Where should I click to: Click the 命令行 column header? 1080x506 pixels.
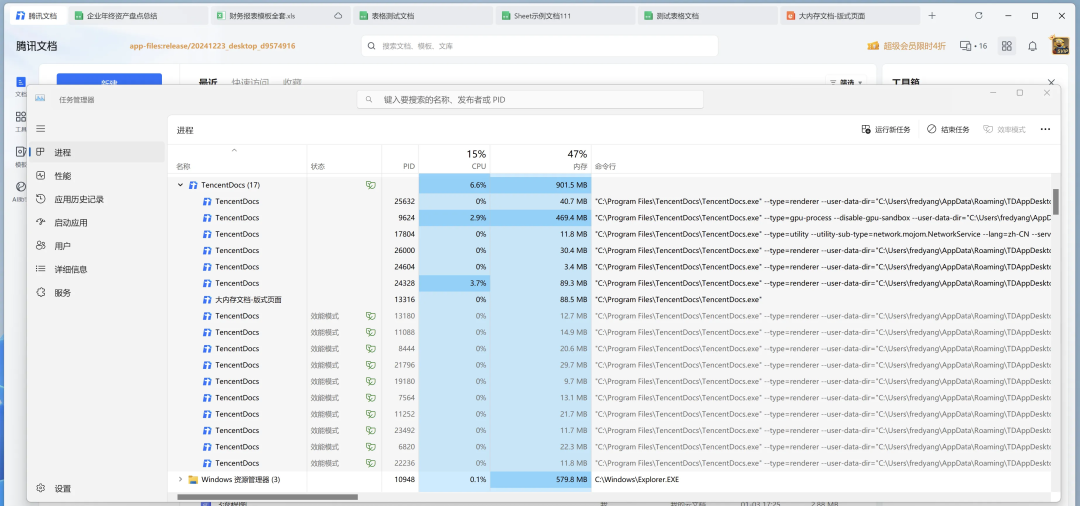pyautogui.click(x=605, y=167)
